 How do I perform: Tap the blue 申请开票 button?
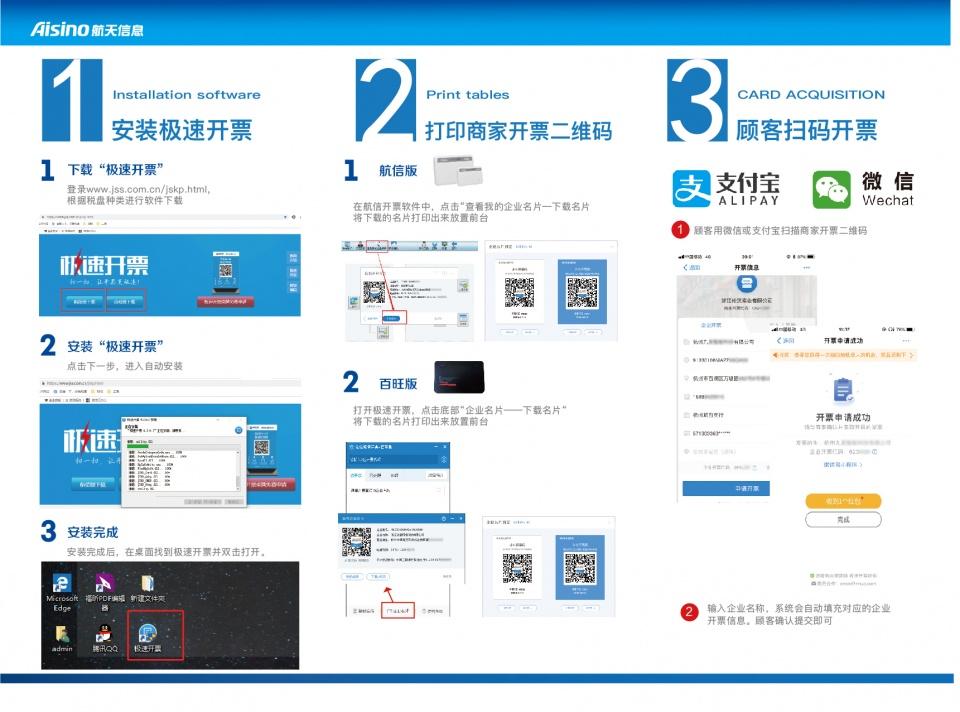[726, 488]
